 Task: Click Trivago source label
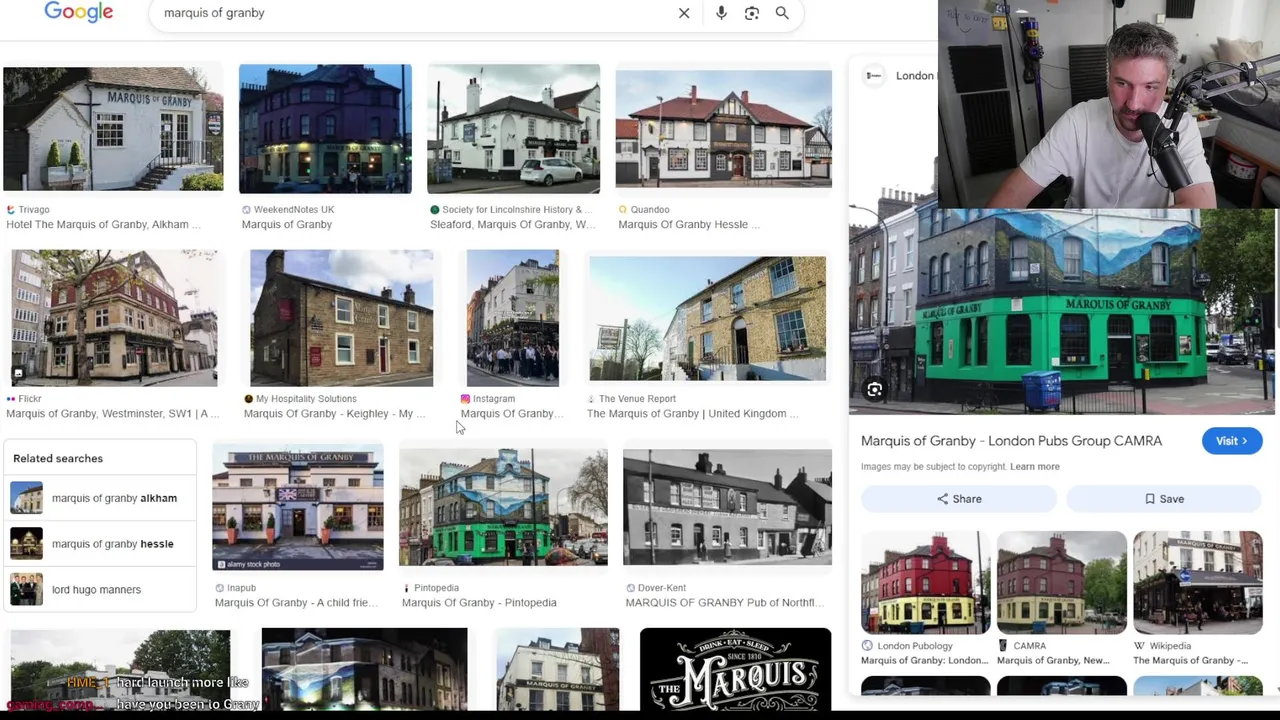coord(34,210)
